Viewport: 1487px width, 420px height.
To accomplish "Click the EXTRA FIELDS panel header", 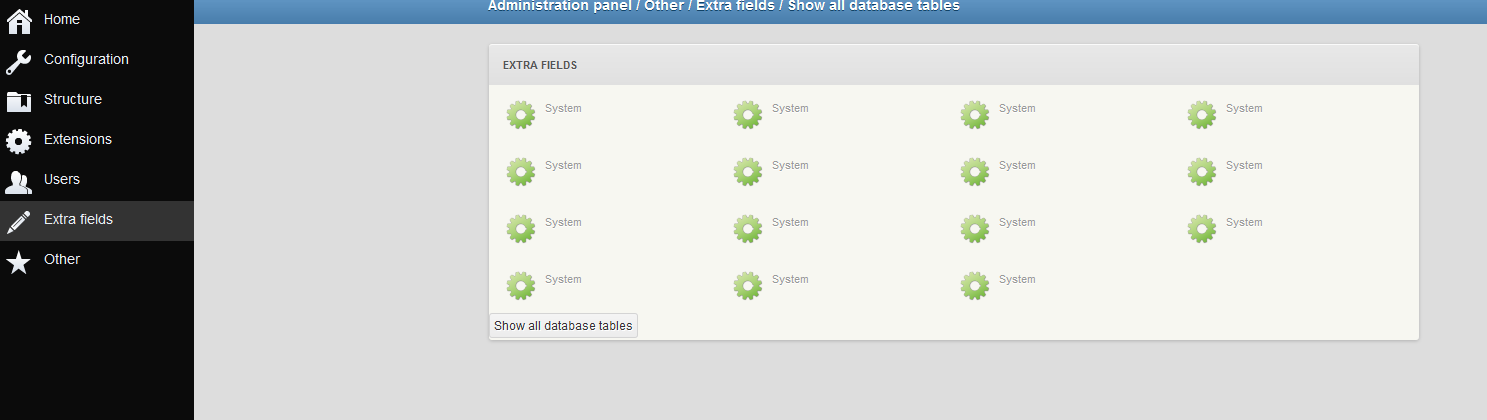I will coord(954,65).
